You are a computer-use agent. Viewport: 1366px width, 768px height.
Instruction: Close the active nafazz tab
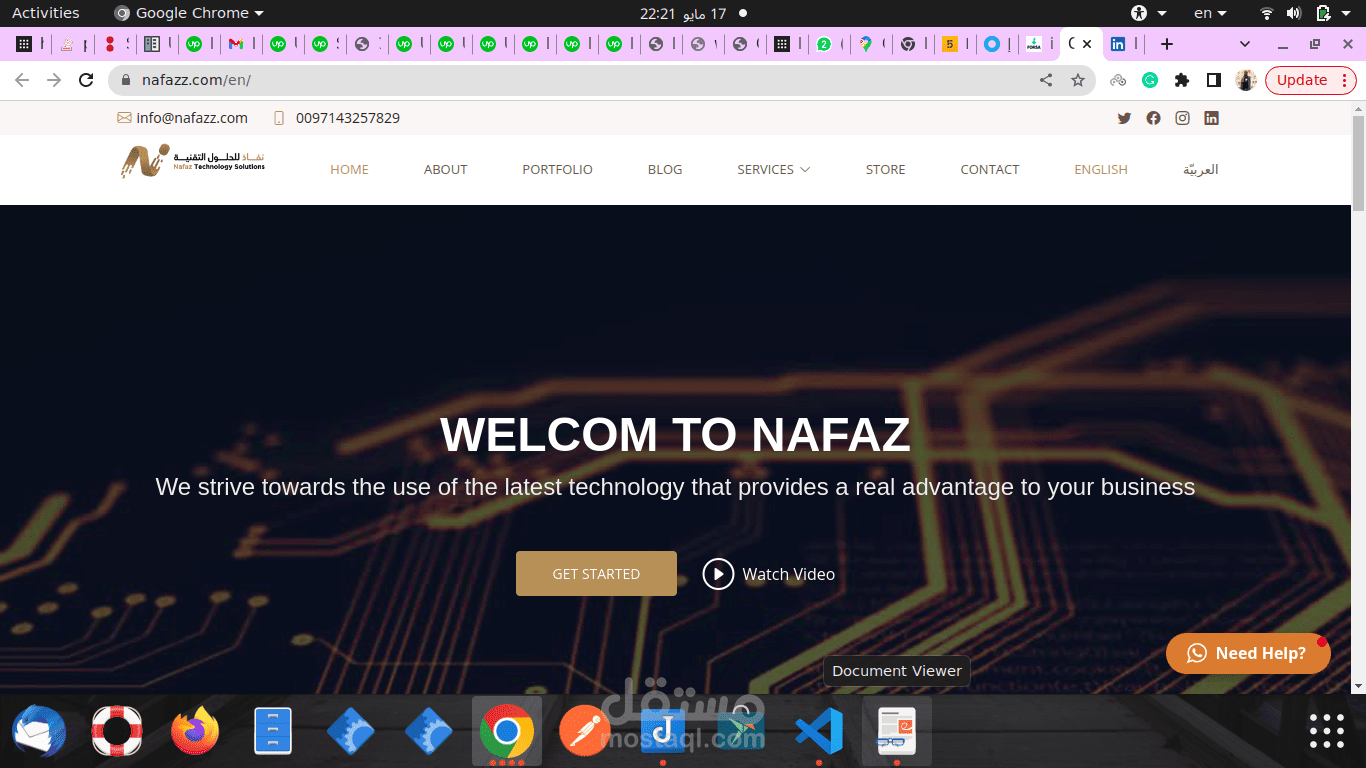point(1087,44)
